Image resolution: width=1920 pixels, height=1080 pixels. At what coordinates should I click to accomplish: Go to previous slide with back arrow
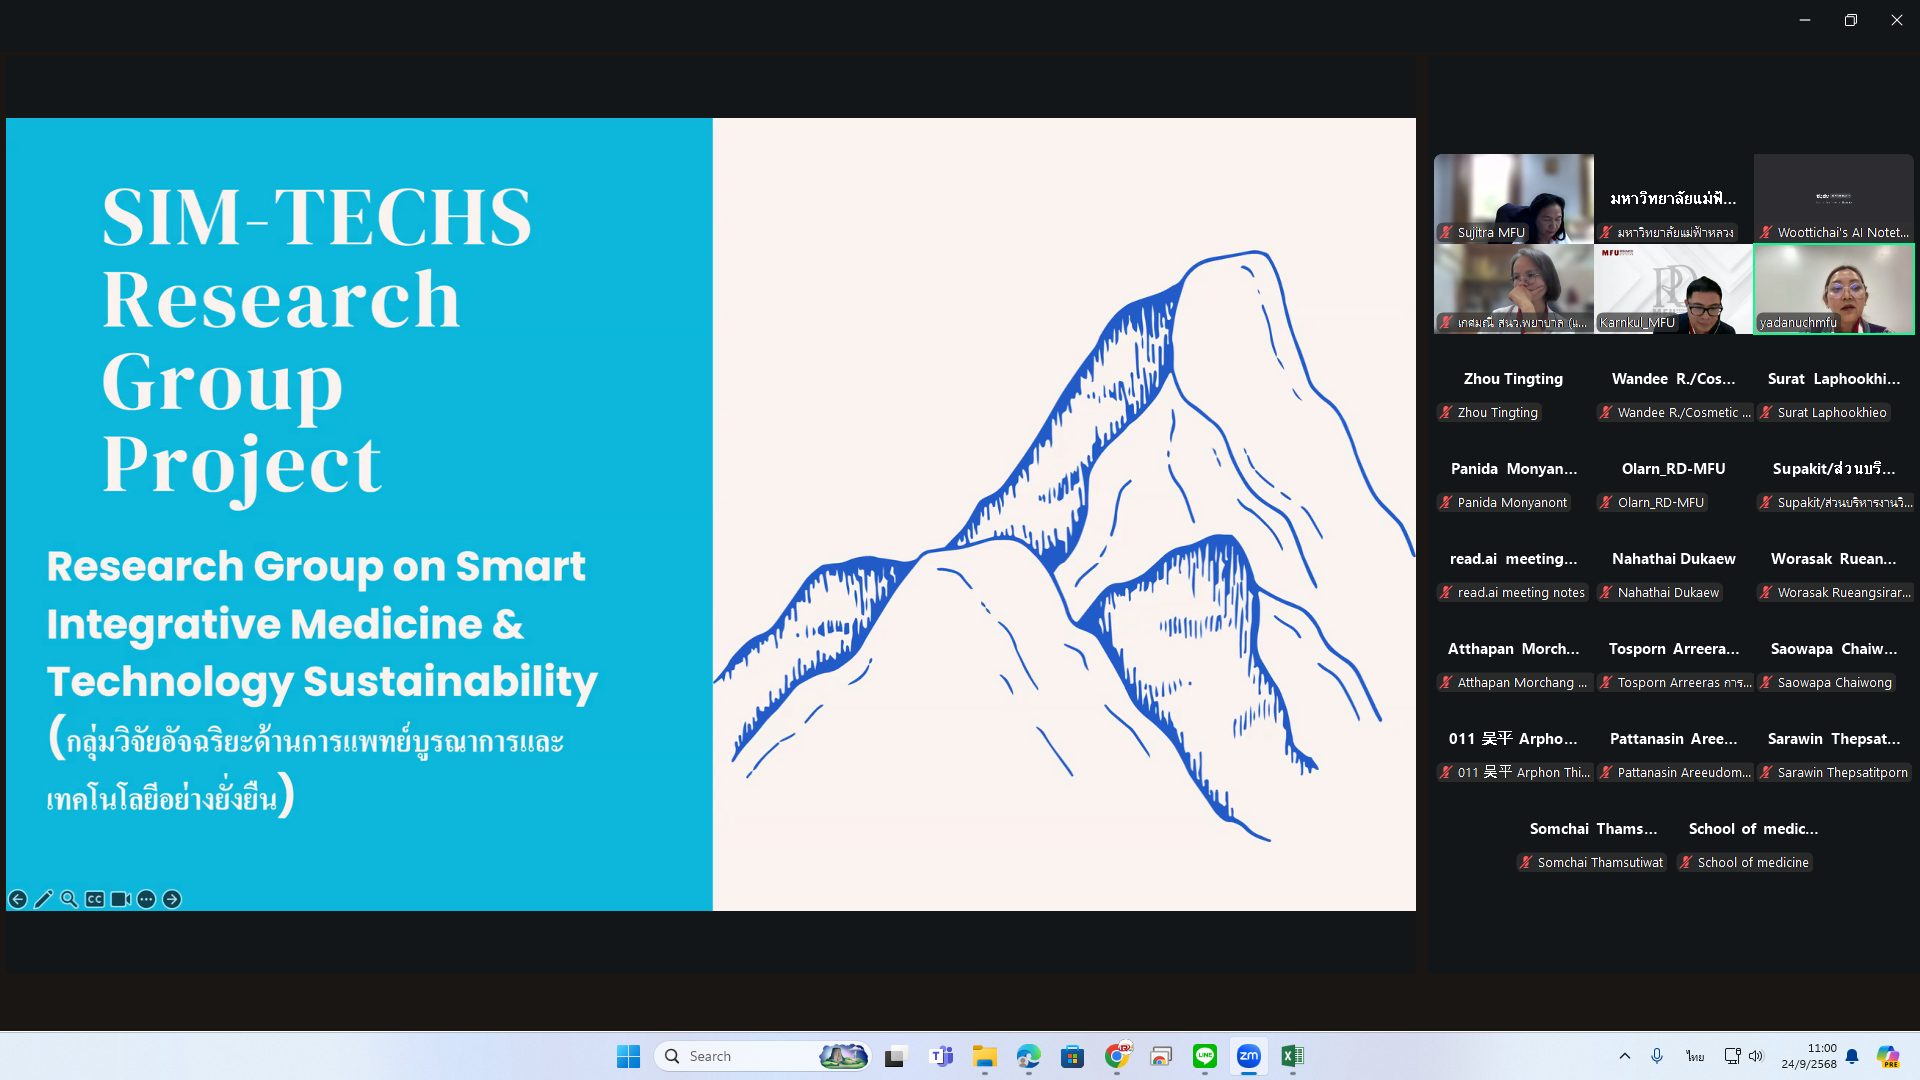pos(17,899)
